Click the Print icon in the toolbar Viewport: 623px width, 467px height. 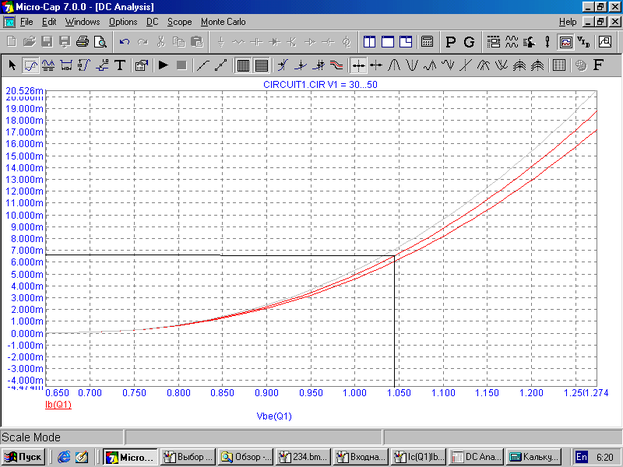click(x=82, y=43)
